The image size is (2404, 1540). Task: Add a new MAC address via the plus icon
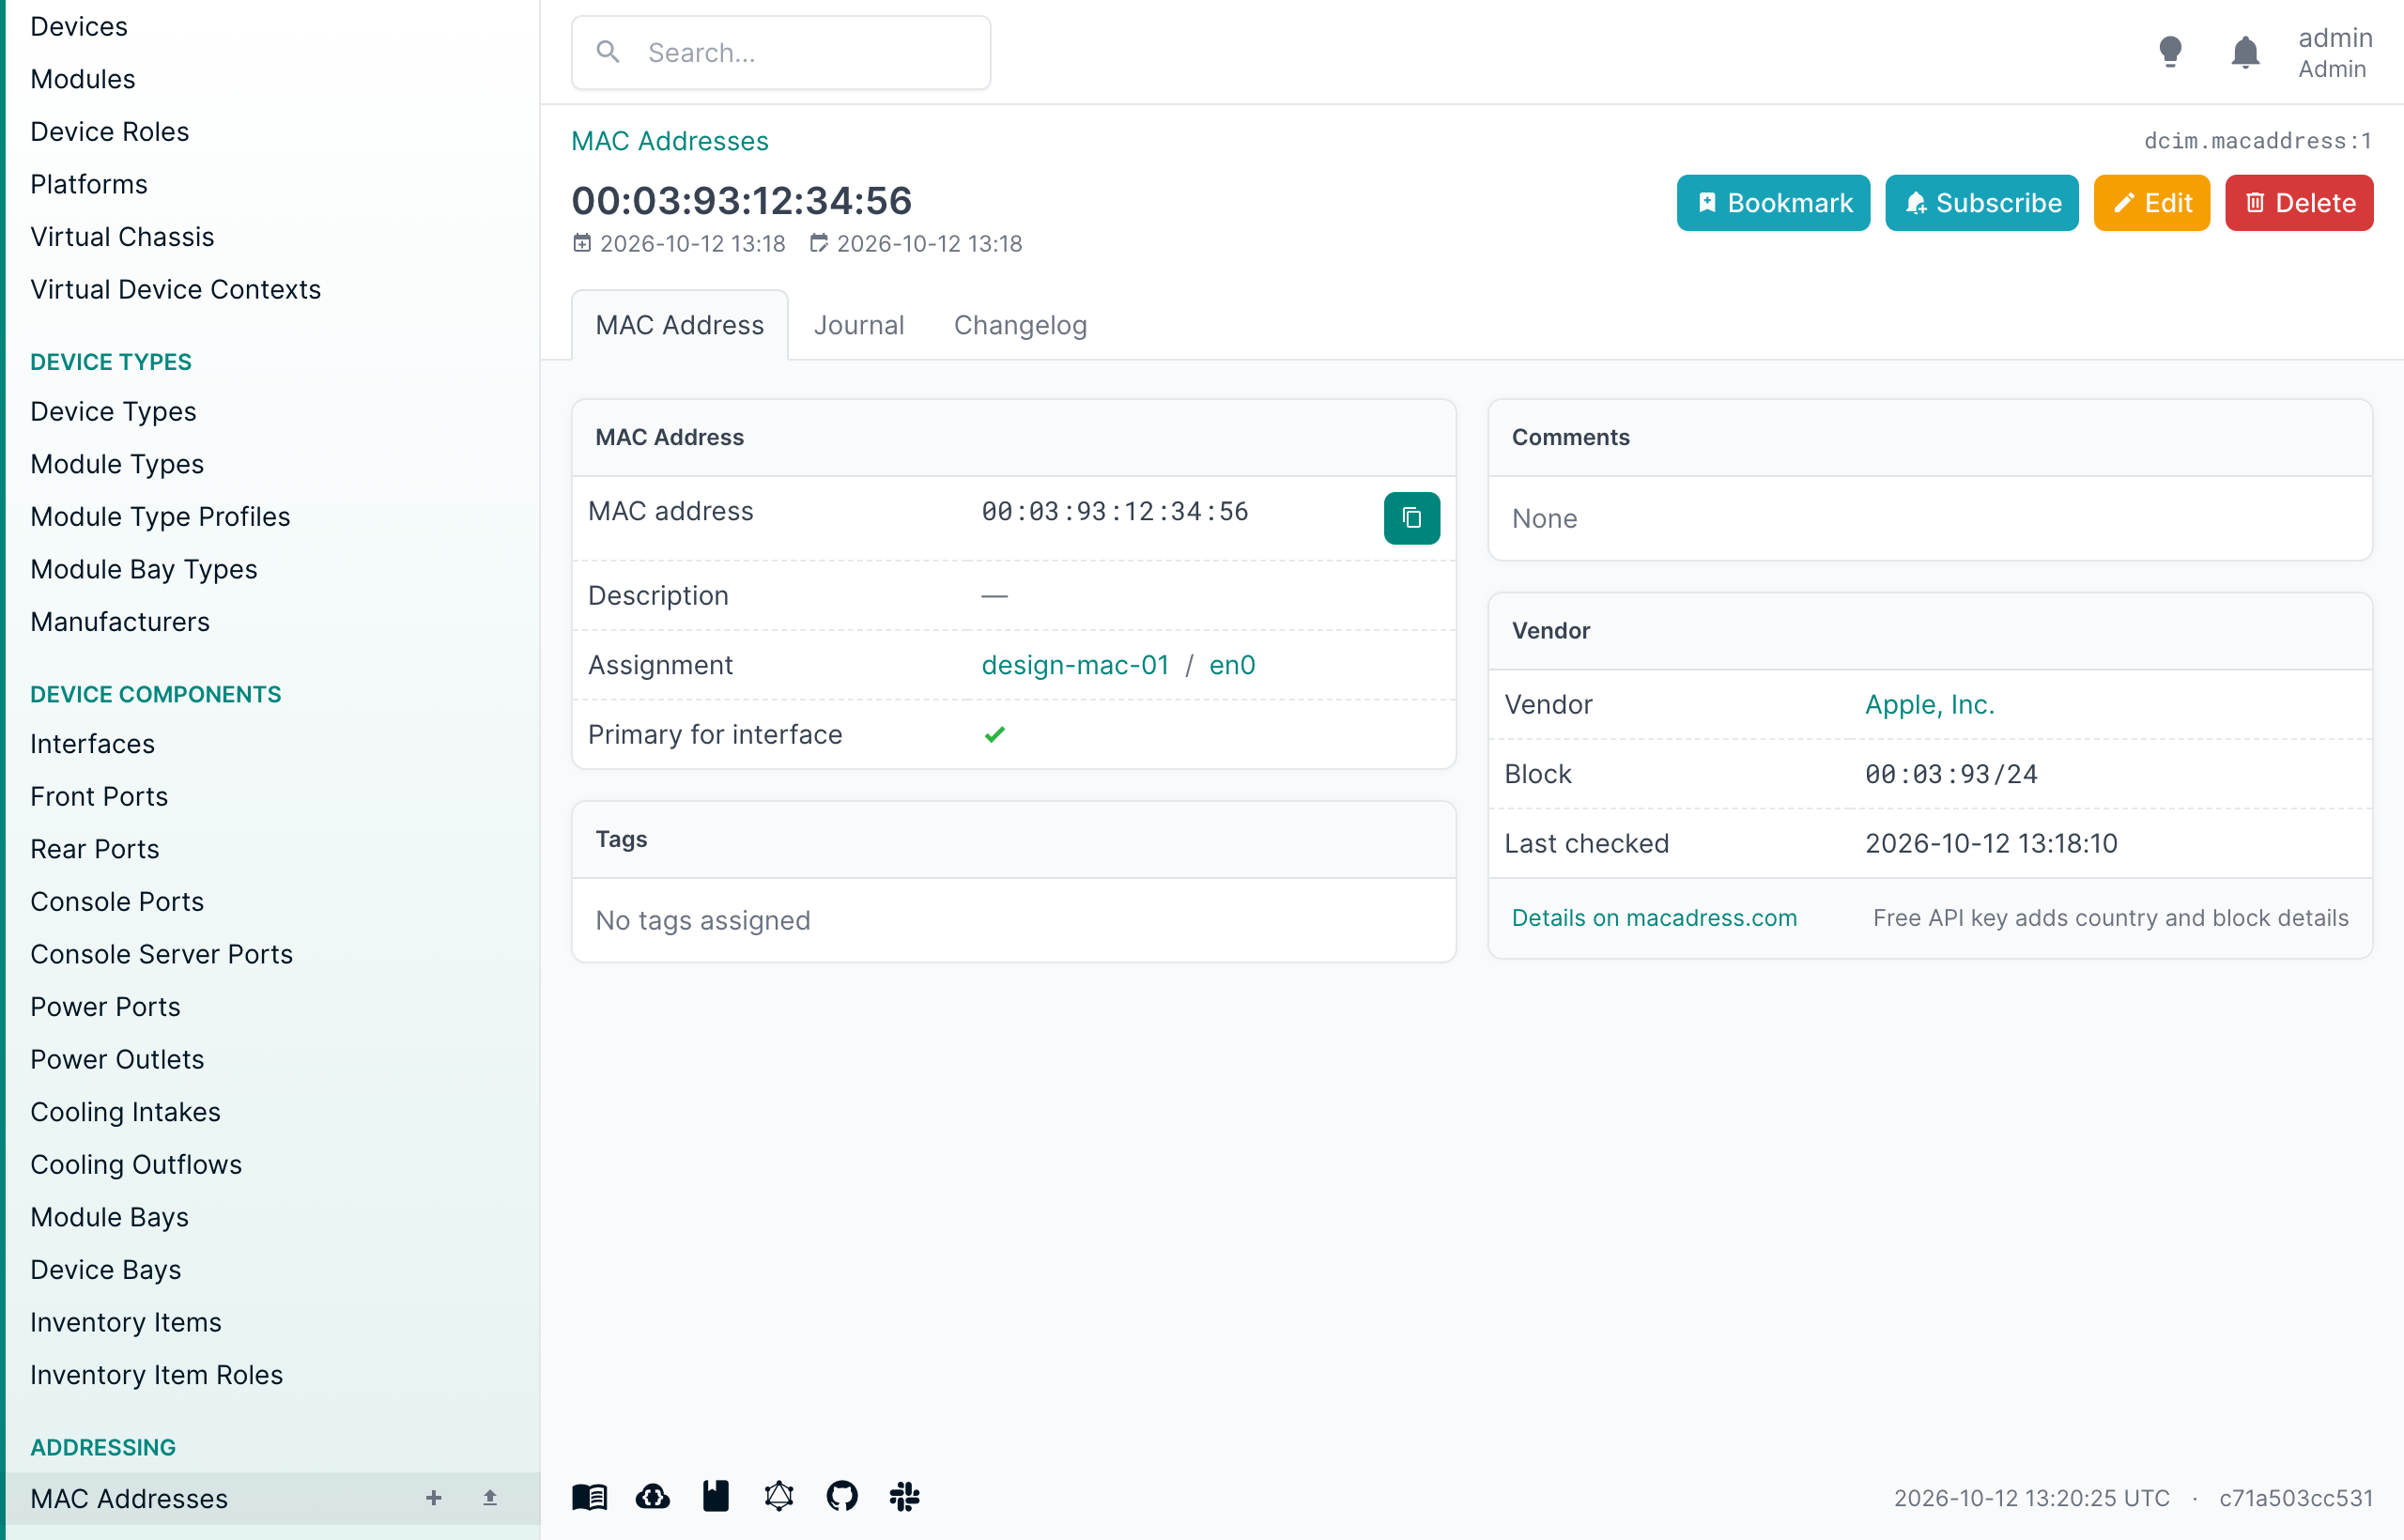(x=433, y=1498)
